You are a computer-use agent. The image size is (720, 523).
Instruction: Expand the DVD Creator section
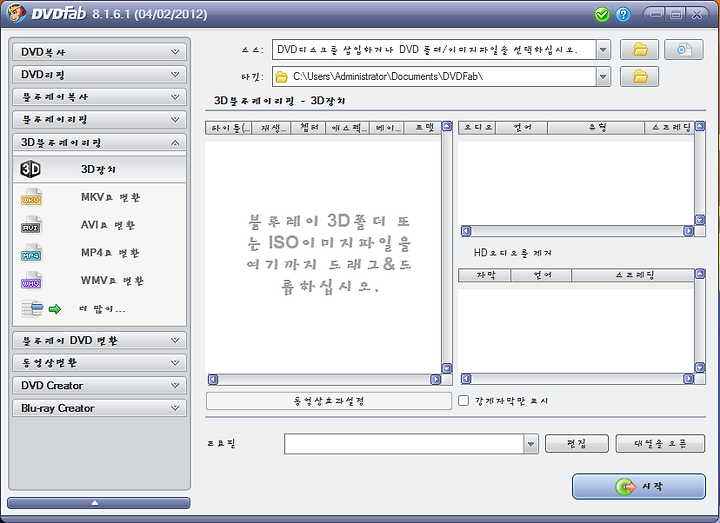coord(99,385)
